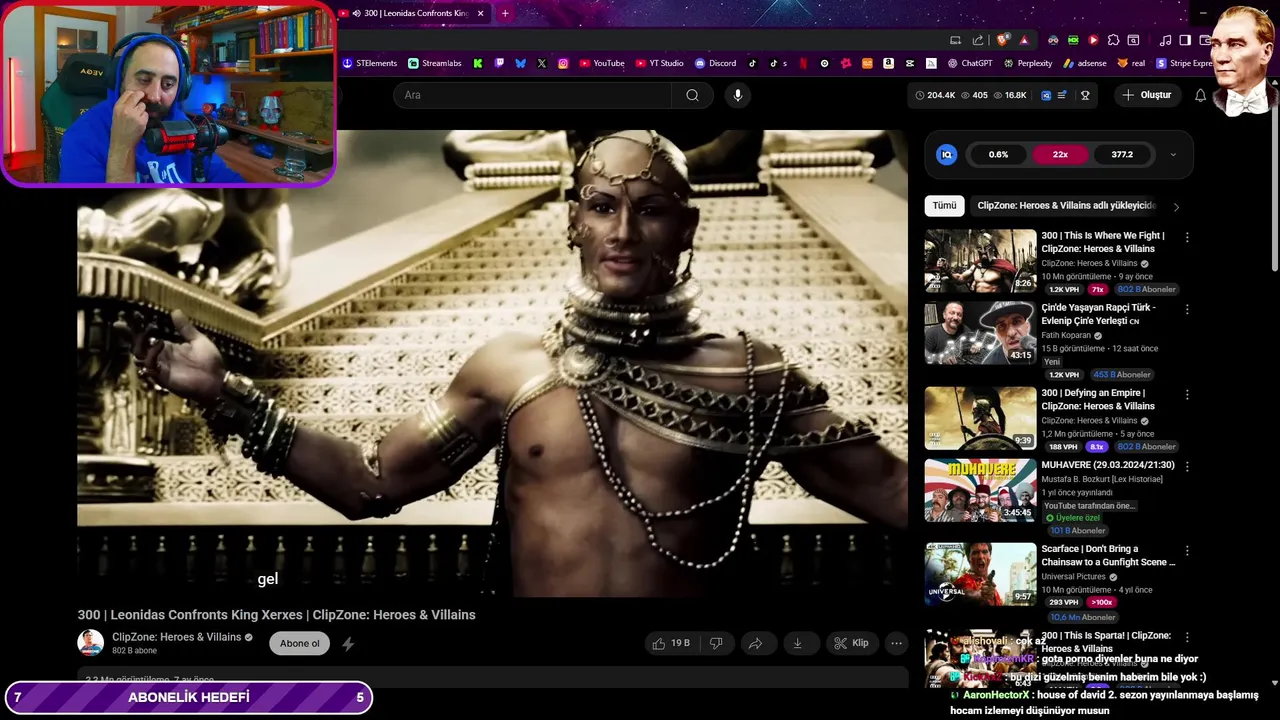Open browser extensions puzzle icon

coord(1113,40)
